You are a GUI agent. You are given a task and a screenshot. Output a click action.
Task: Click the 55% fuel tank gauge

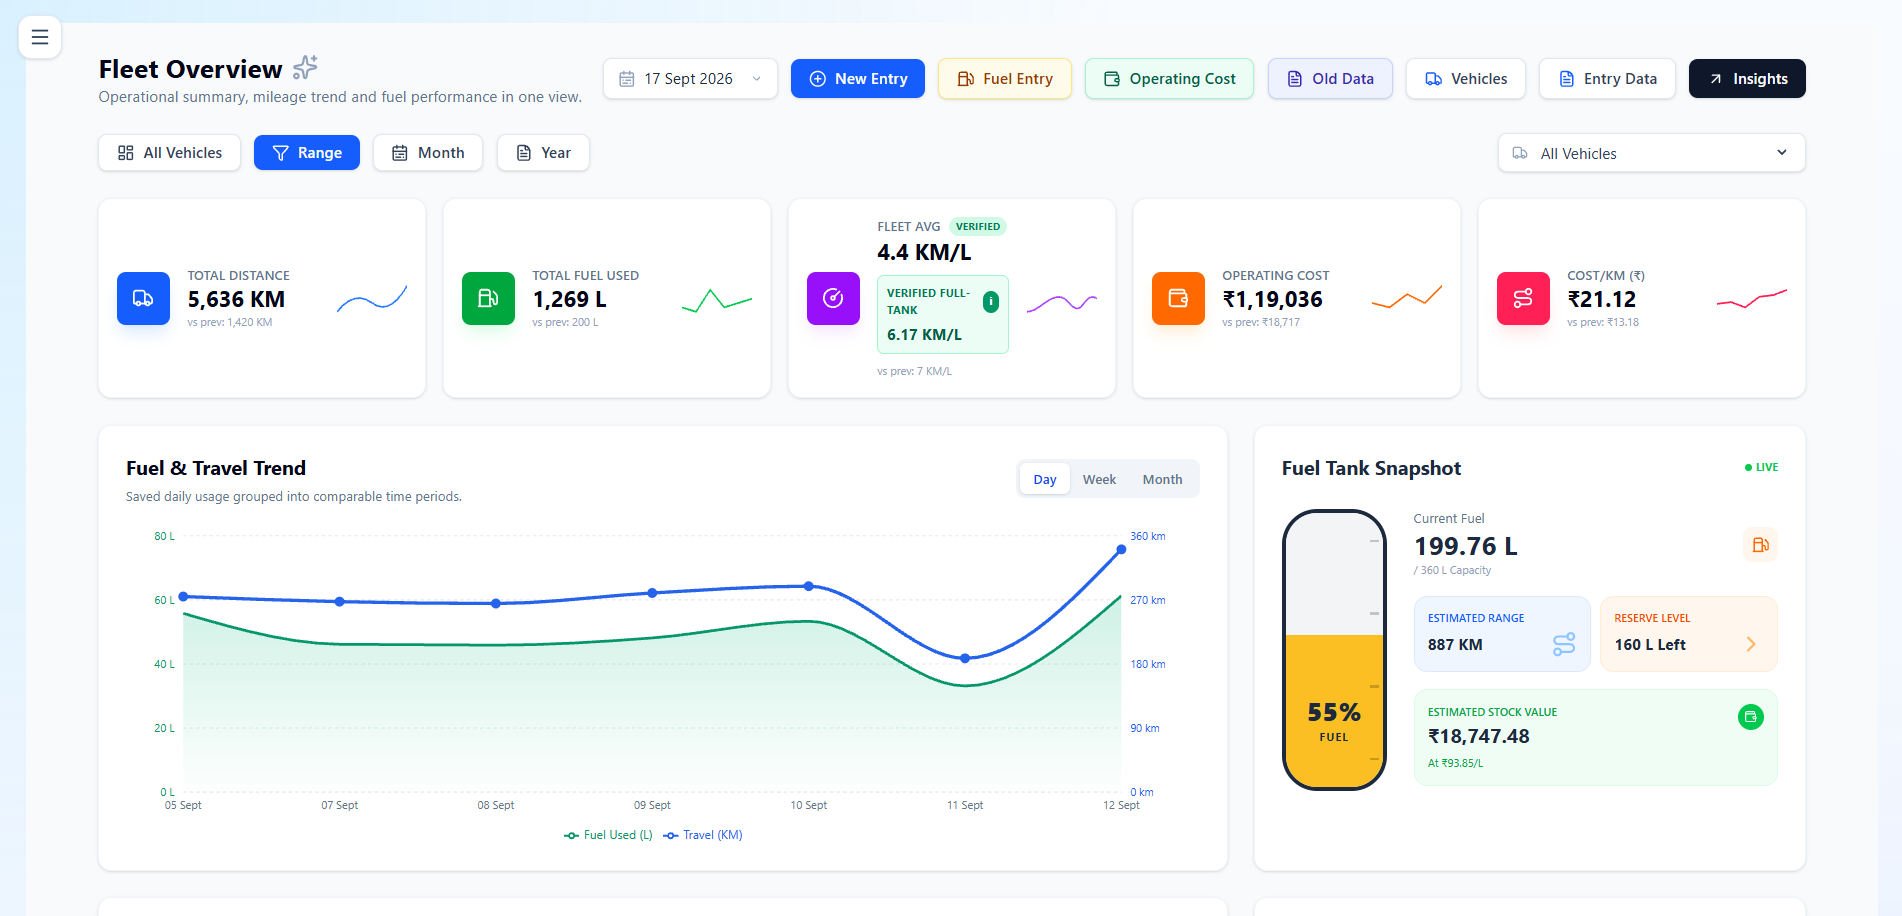1334,650
